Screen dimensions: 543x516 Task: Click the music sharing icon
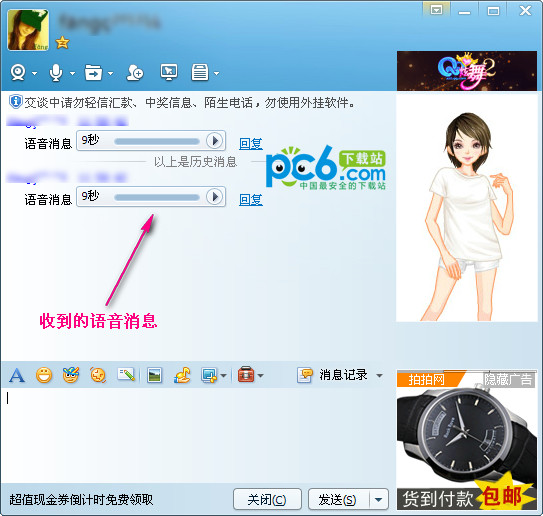pos(182,375)
